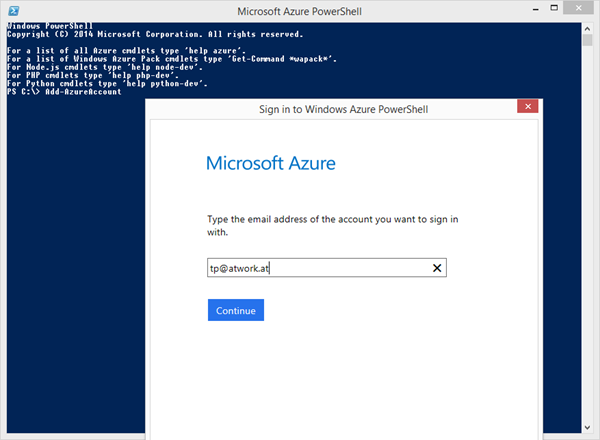Clear the email field with the X icon

(x=436, y=268)
